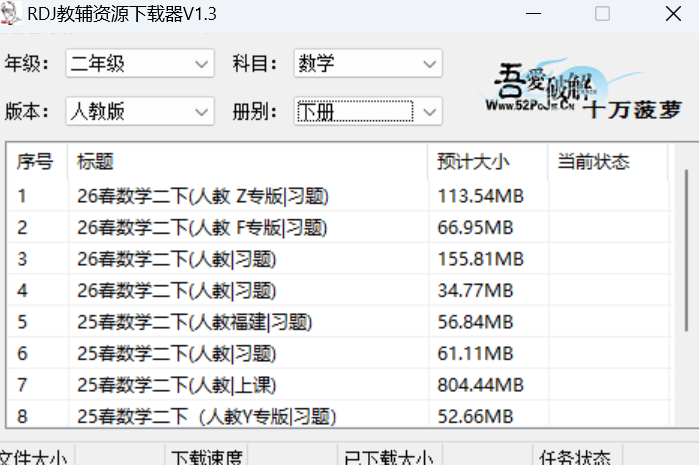Screen dimensions: 699x465
Task: Select row 25春数学二下(人教|习题)
Action: [x=339, y=354]
